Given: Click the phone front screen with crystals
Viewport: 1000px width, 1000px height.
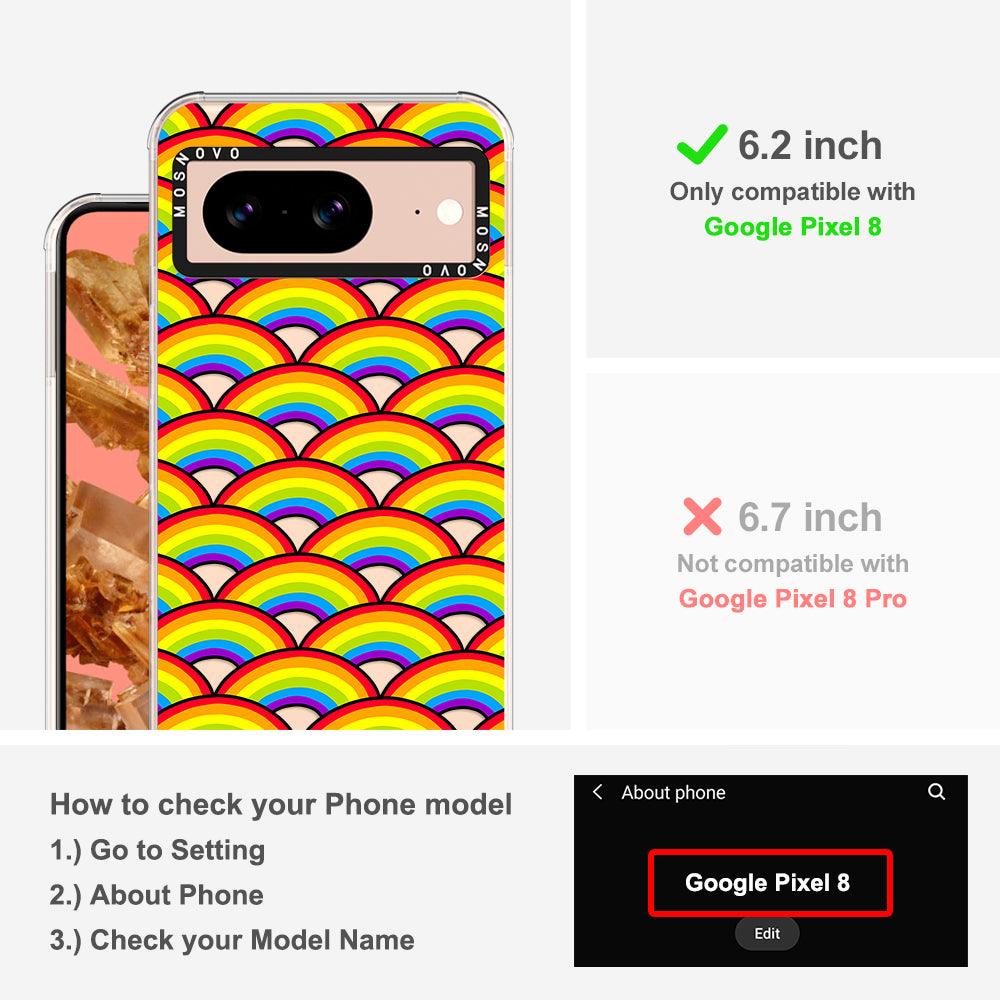Looking at the screenshot, I should point(105,469).
